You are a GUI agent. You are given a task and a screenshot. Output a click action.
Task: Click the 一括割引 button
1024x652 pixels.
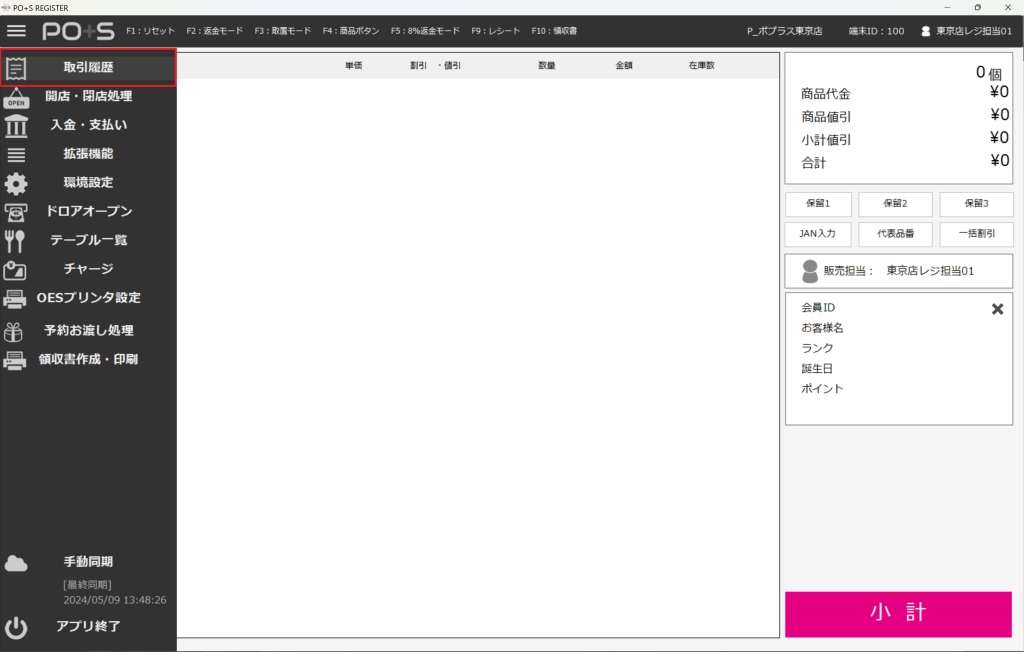click(x=976, y=234)
